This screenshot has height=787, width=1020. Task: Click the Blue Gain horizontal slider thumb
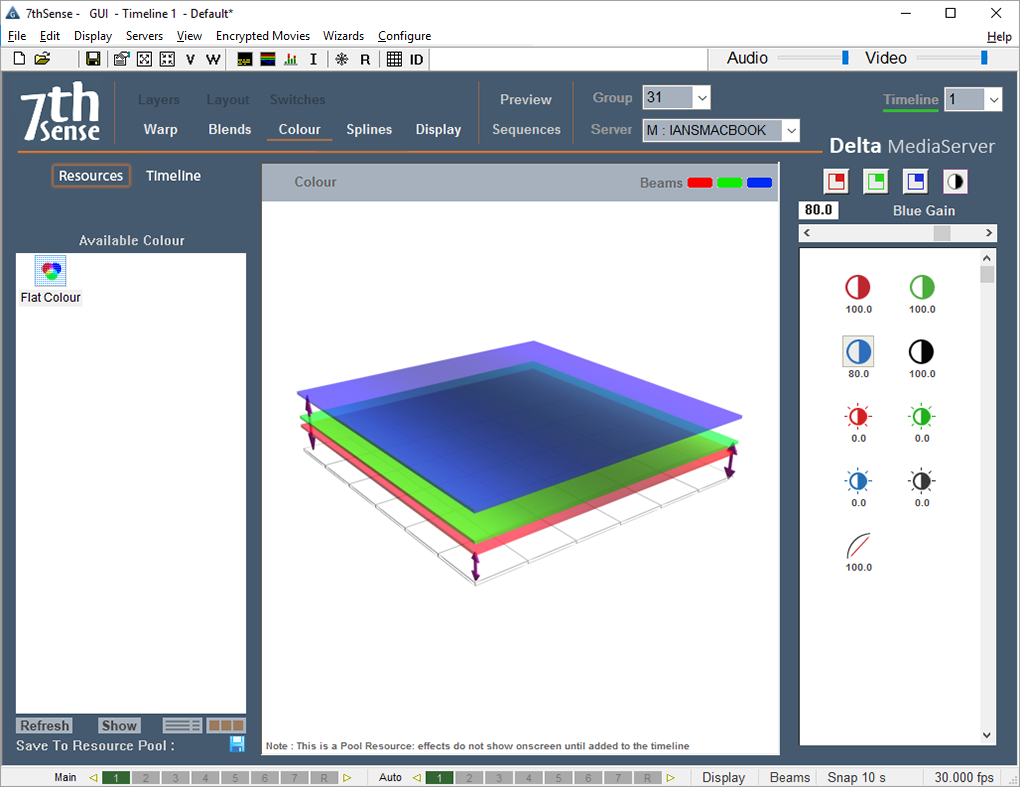tap(941, 233)
